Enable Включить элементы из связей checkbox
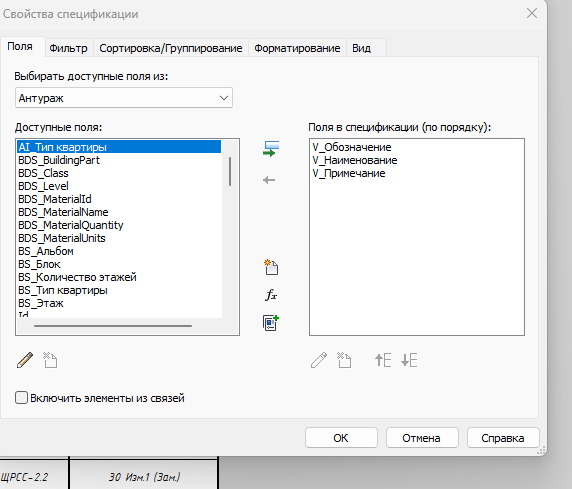Screen dimensions: 572x489 point(22,398)
